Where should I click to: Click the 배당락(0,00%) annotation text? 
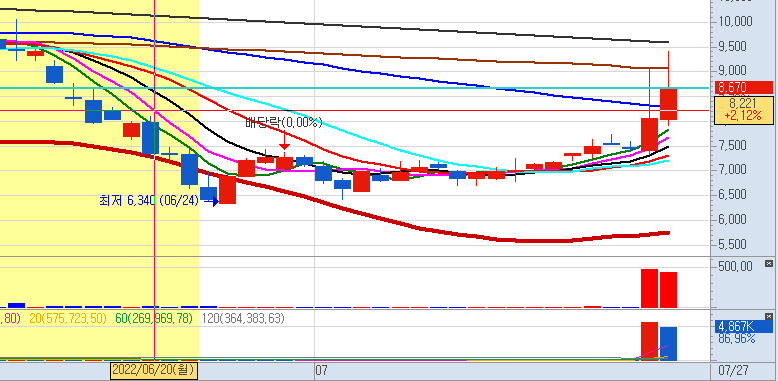[284, 123]
